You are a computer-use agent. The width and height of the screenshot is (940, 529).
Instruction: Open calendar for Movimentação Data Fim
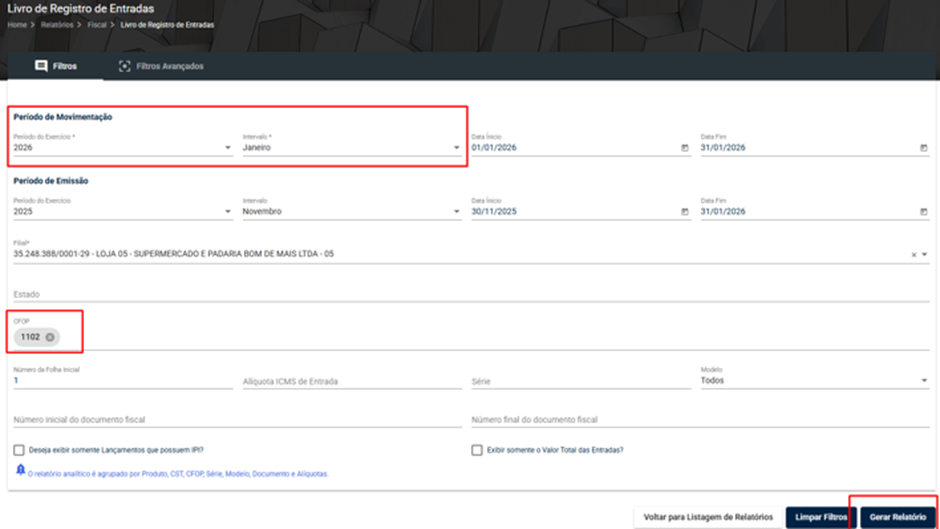[923, 148]
